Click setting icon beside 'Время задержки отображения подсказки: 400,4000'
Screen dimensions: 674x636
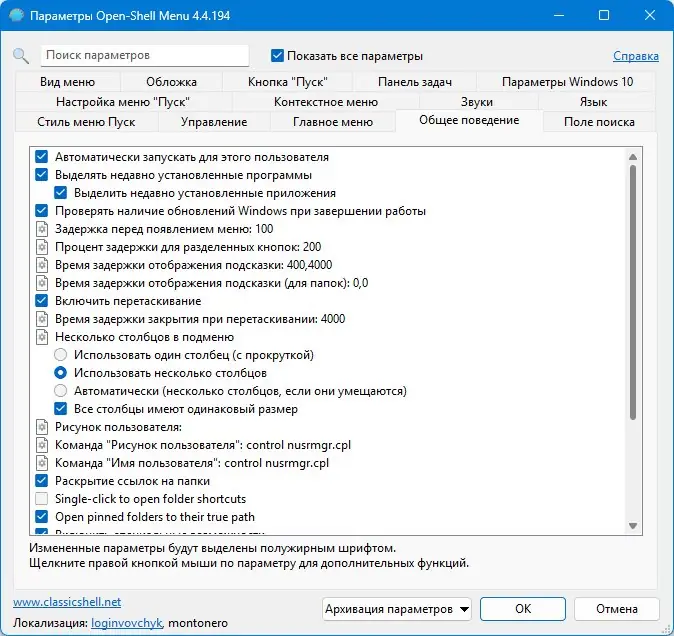pos(42,265)
